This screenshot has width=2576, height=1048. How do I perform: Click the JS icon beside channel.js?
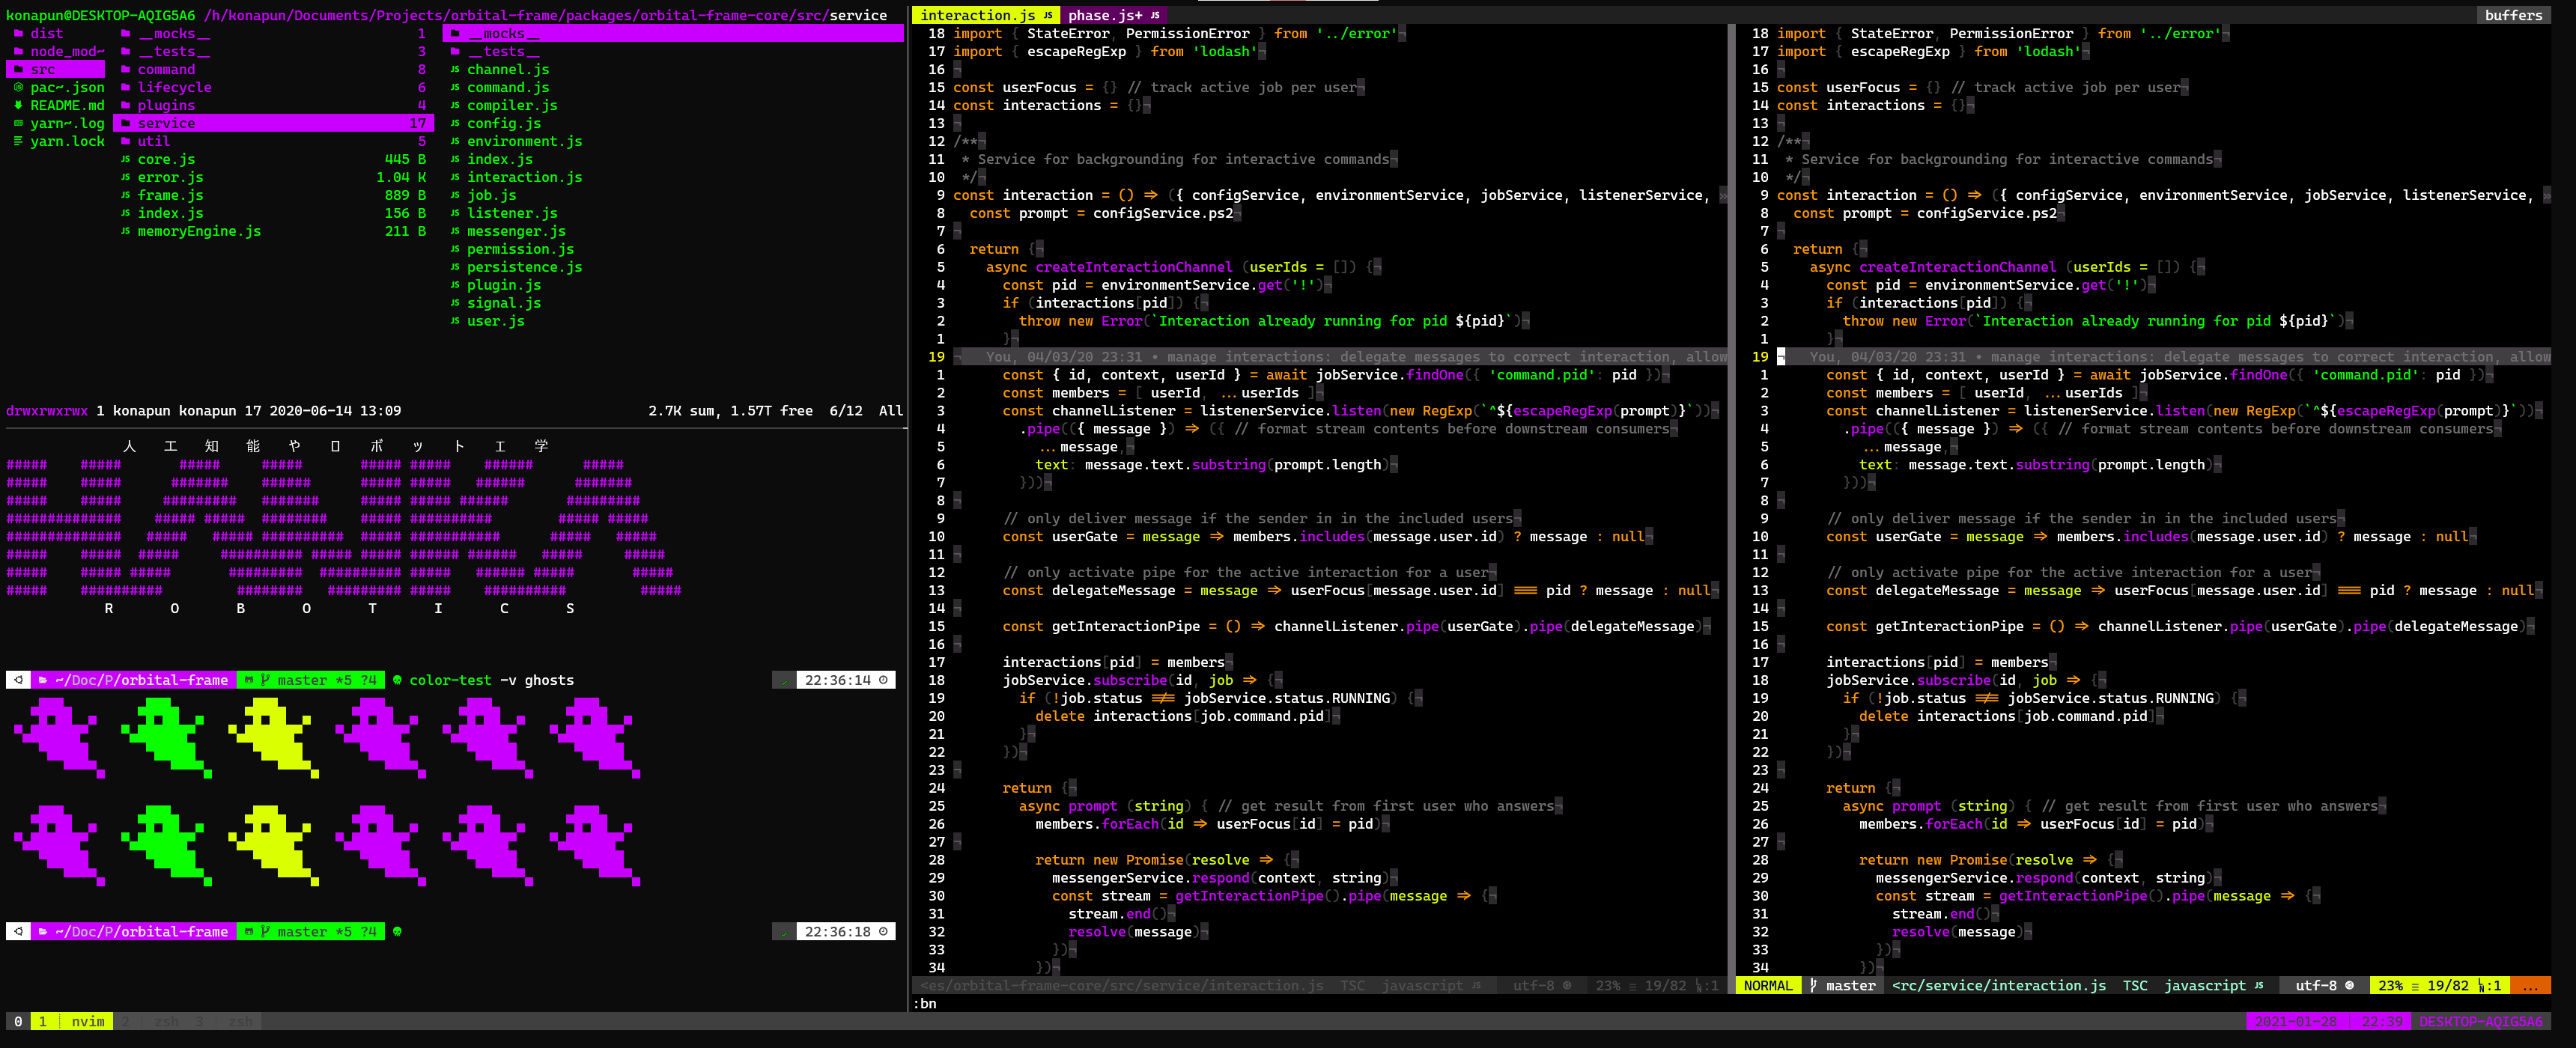point(455,70)
